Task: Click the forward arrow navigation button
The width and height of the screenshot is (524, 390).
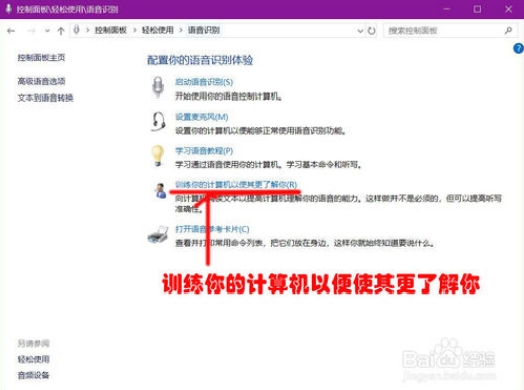Action: coord(31,31)
